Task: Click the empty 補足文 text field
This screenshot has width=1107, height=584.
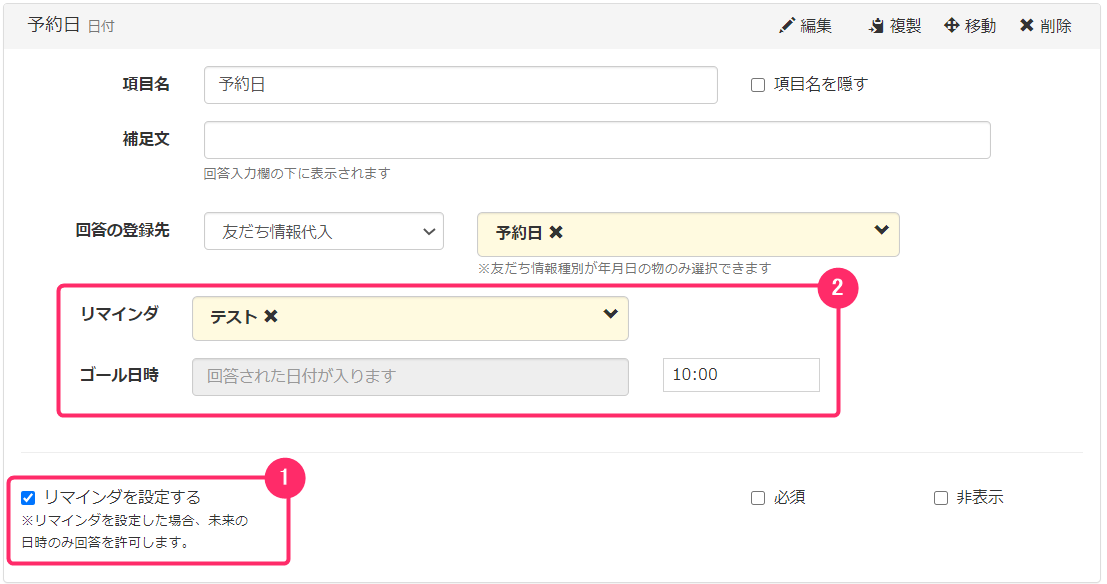Action: (x=597, y=140)
